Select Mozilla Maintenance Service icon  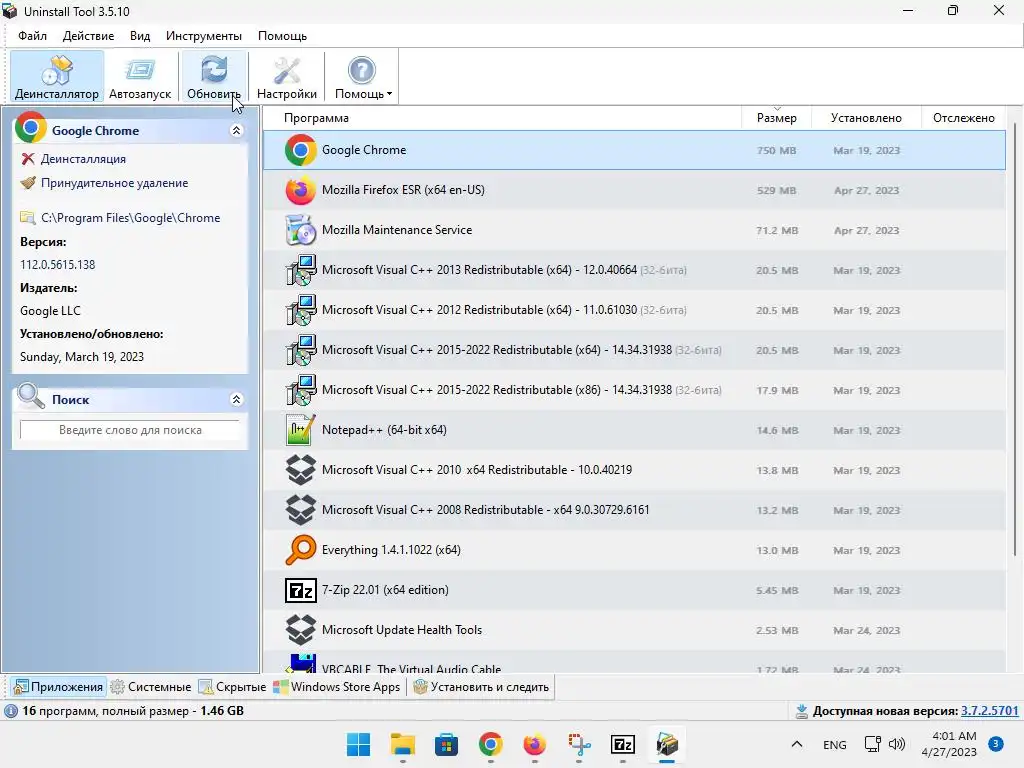[300, 230]
